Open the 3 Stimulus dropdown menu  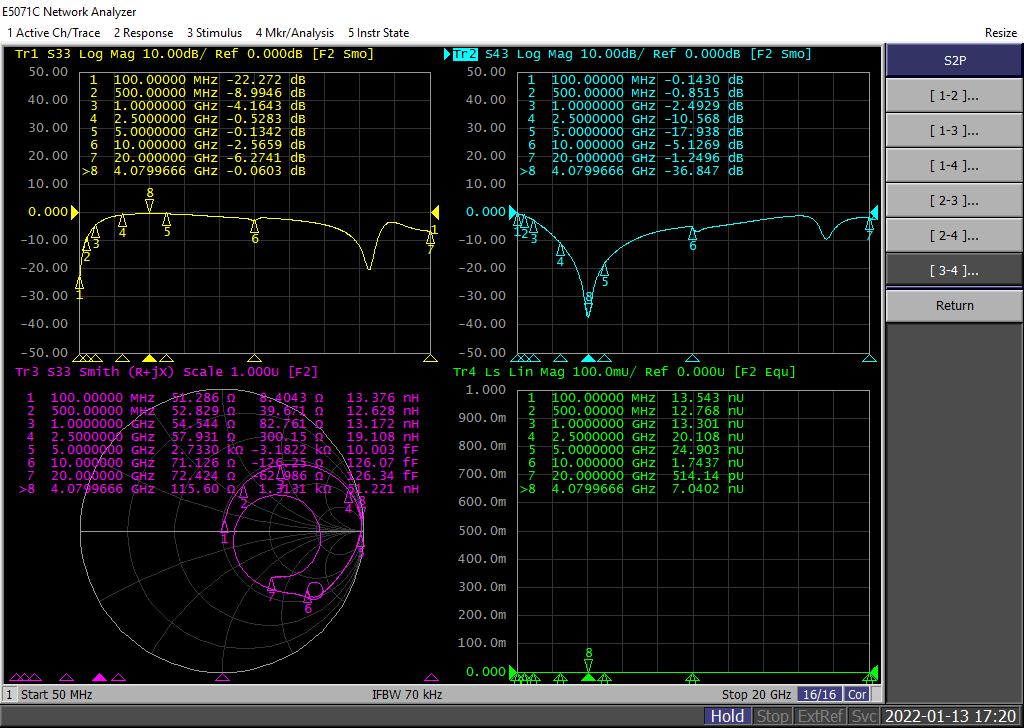coord(214,33)
